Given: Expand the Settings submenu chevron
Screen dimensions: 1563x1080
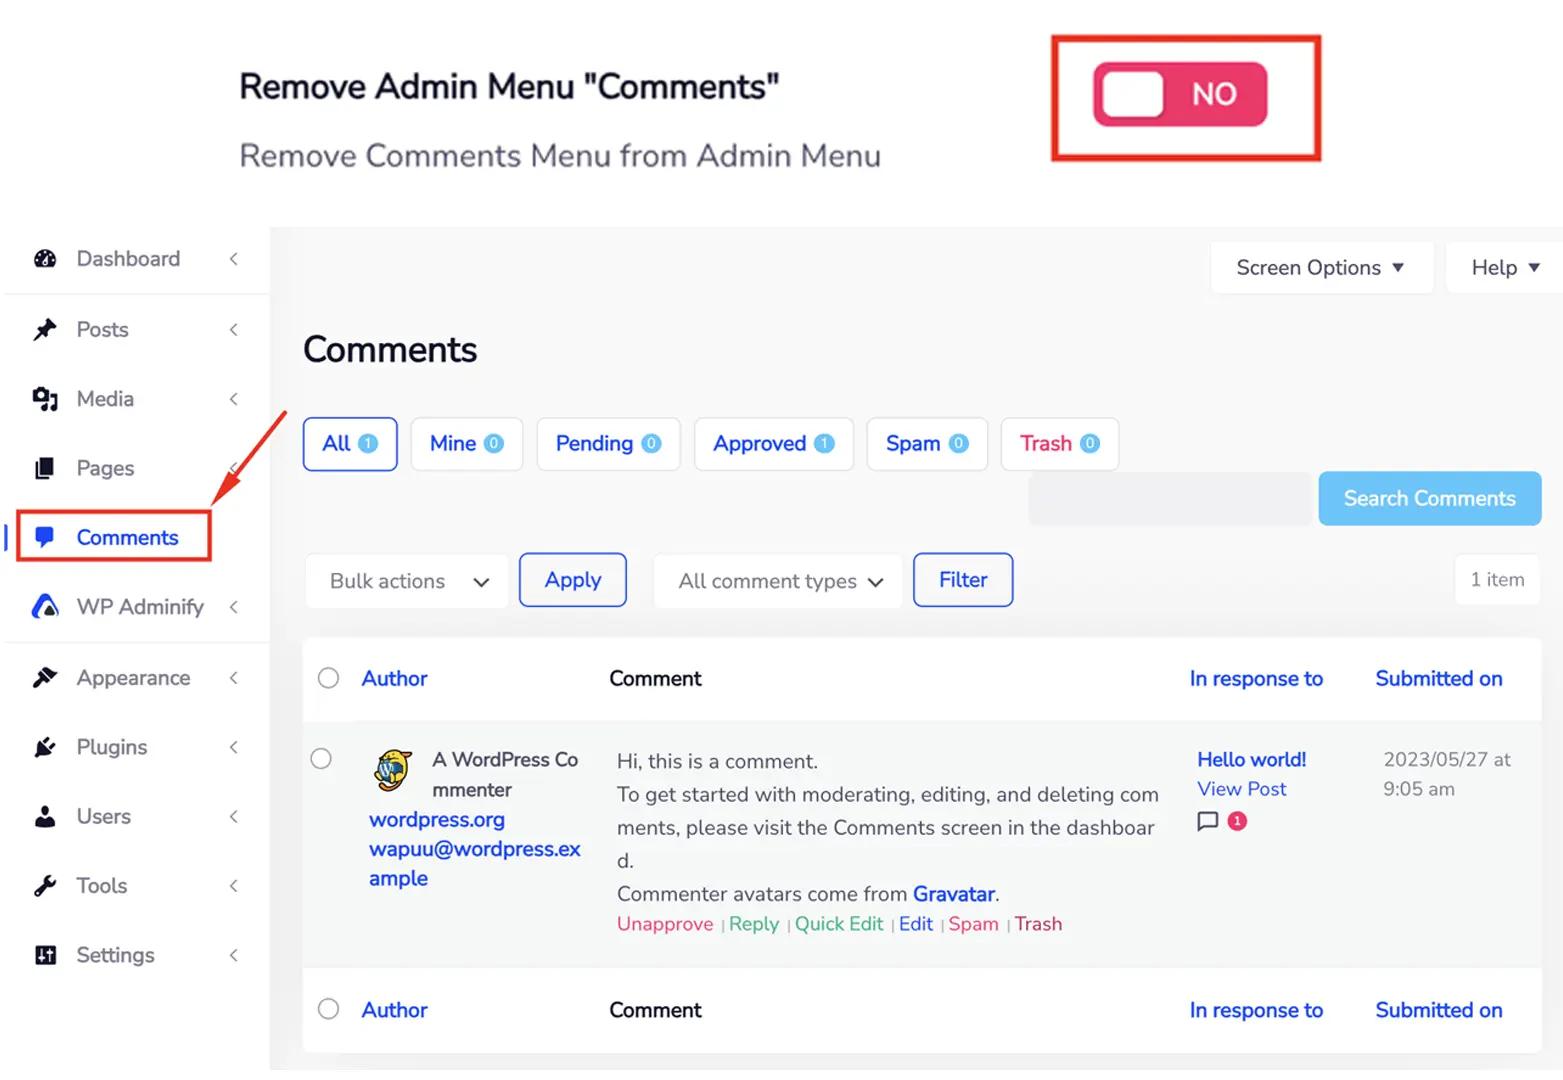Looking at the screenshot, I should point(233,955).
